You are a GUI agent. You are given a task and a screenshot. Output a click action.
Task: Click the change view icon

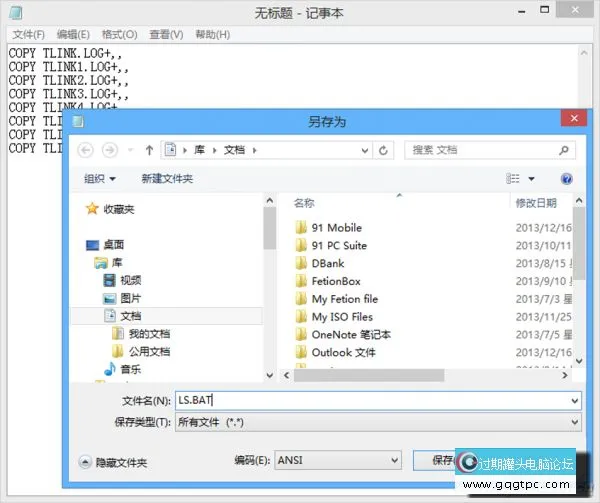point(513,179)
